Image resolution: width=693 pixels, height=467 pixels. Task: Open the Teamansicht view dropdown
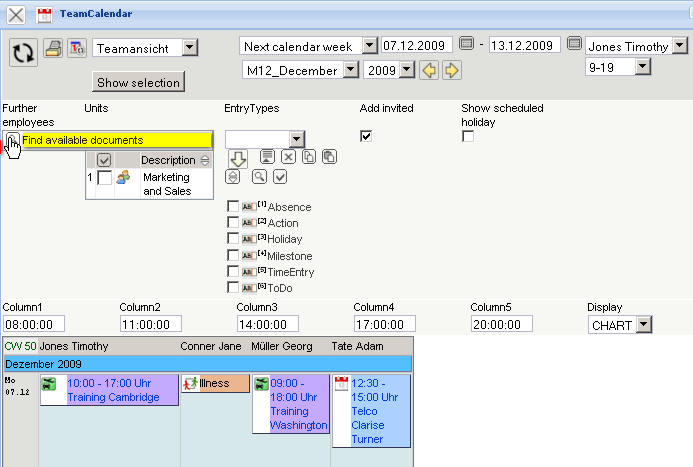pyautogui.click(x=190, y=48)
